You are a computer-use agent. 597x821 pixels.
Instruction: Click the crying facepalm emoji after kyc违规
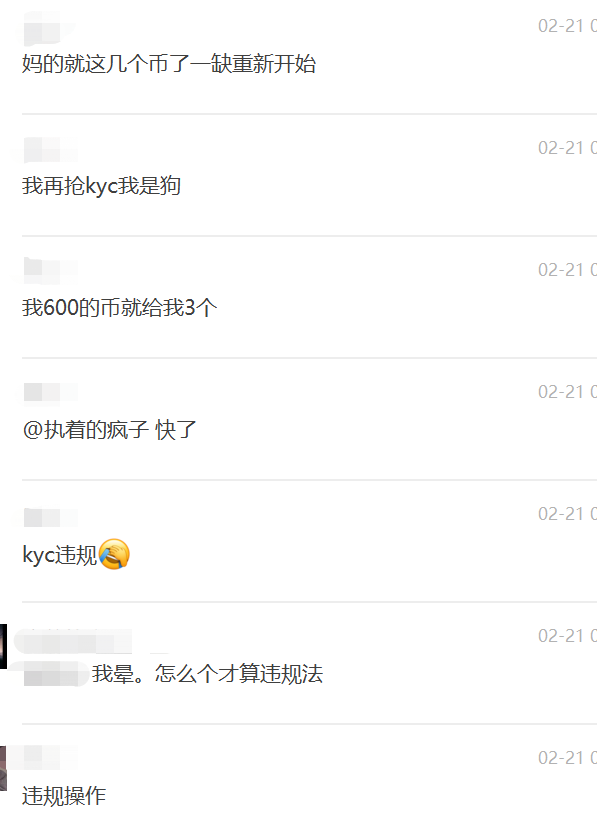114,554
